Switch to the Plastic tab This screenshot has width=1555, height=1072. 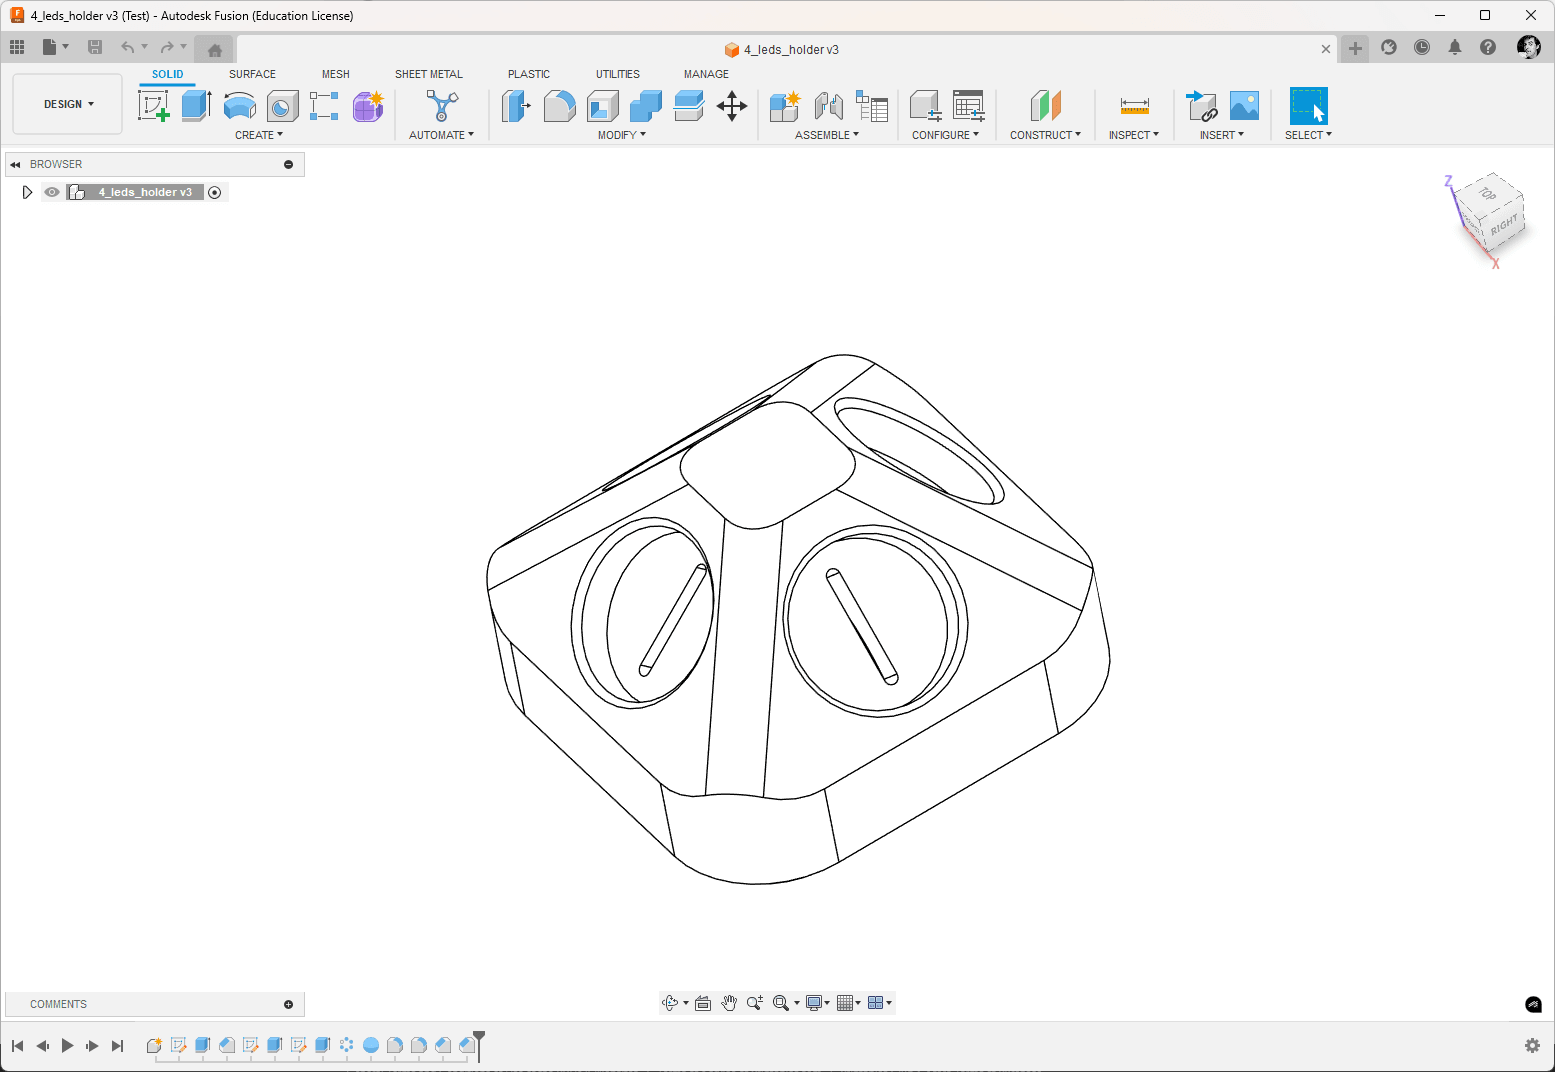tap(529, 74)
